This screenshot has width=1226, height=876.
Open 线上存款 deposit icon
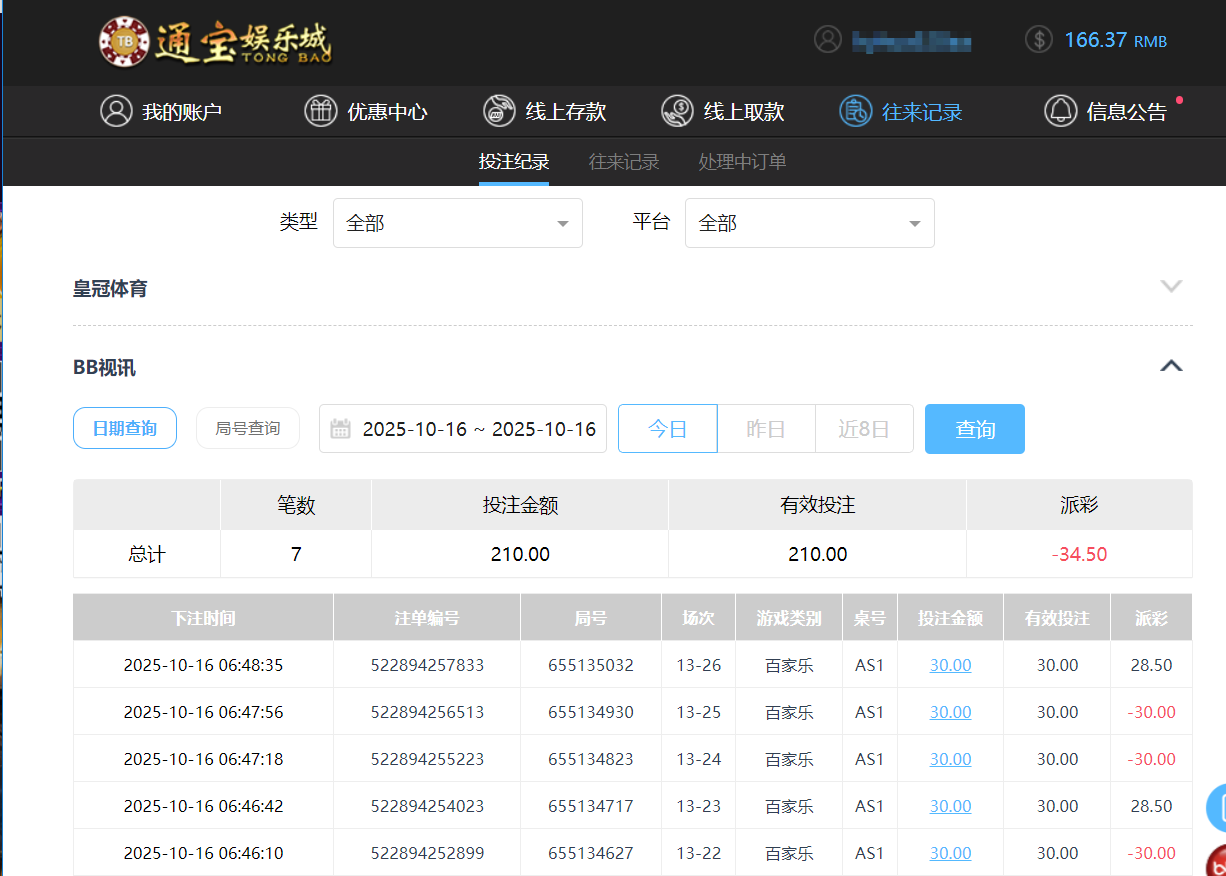pos(498,111)
